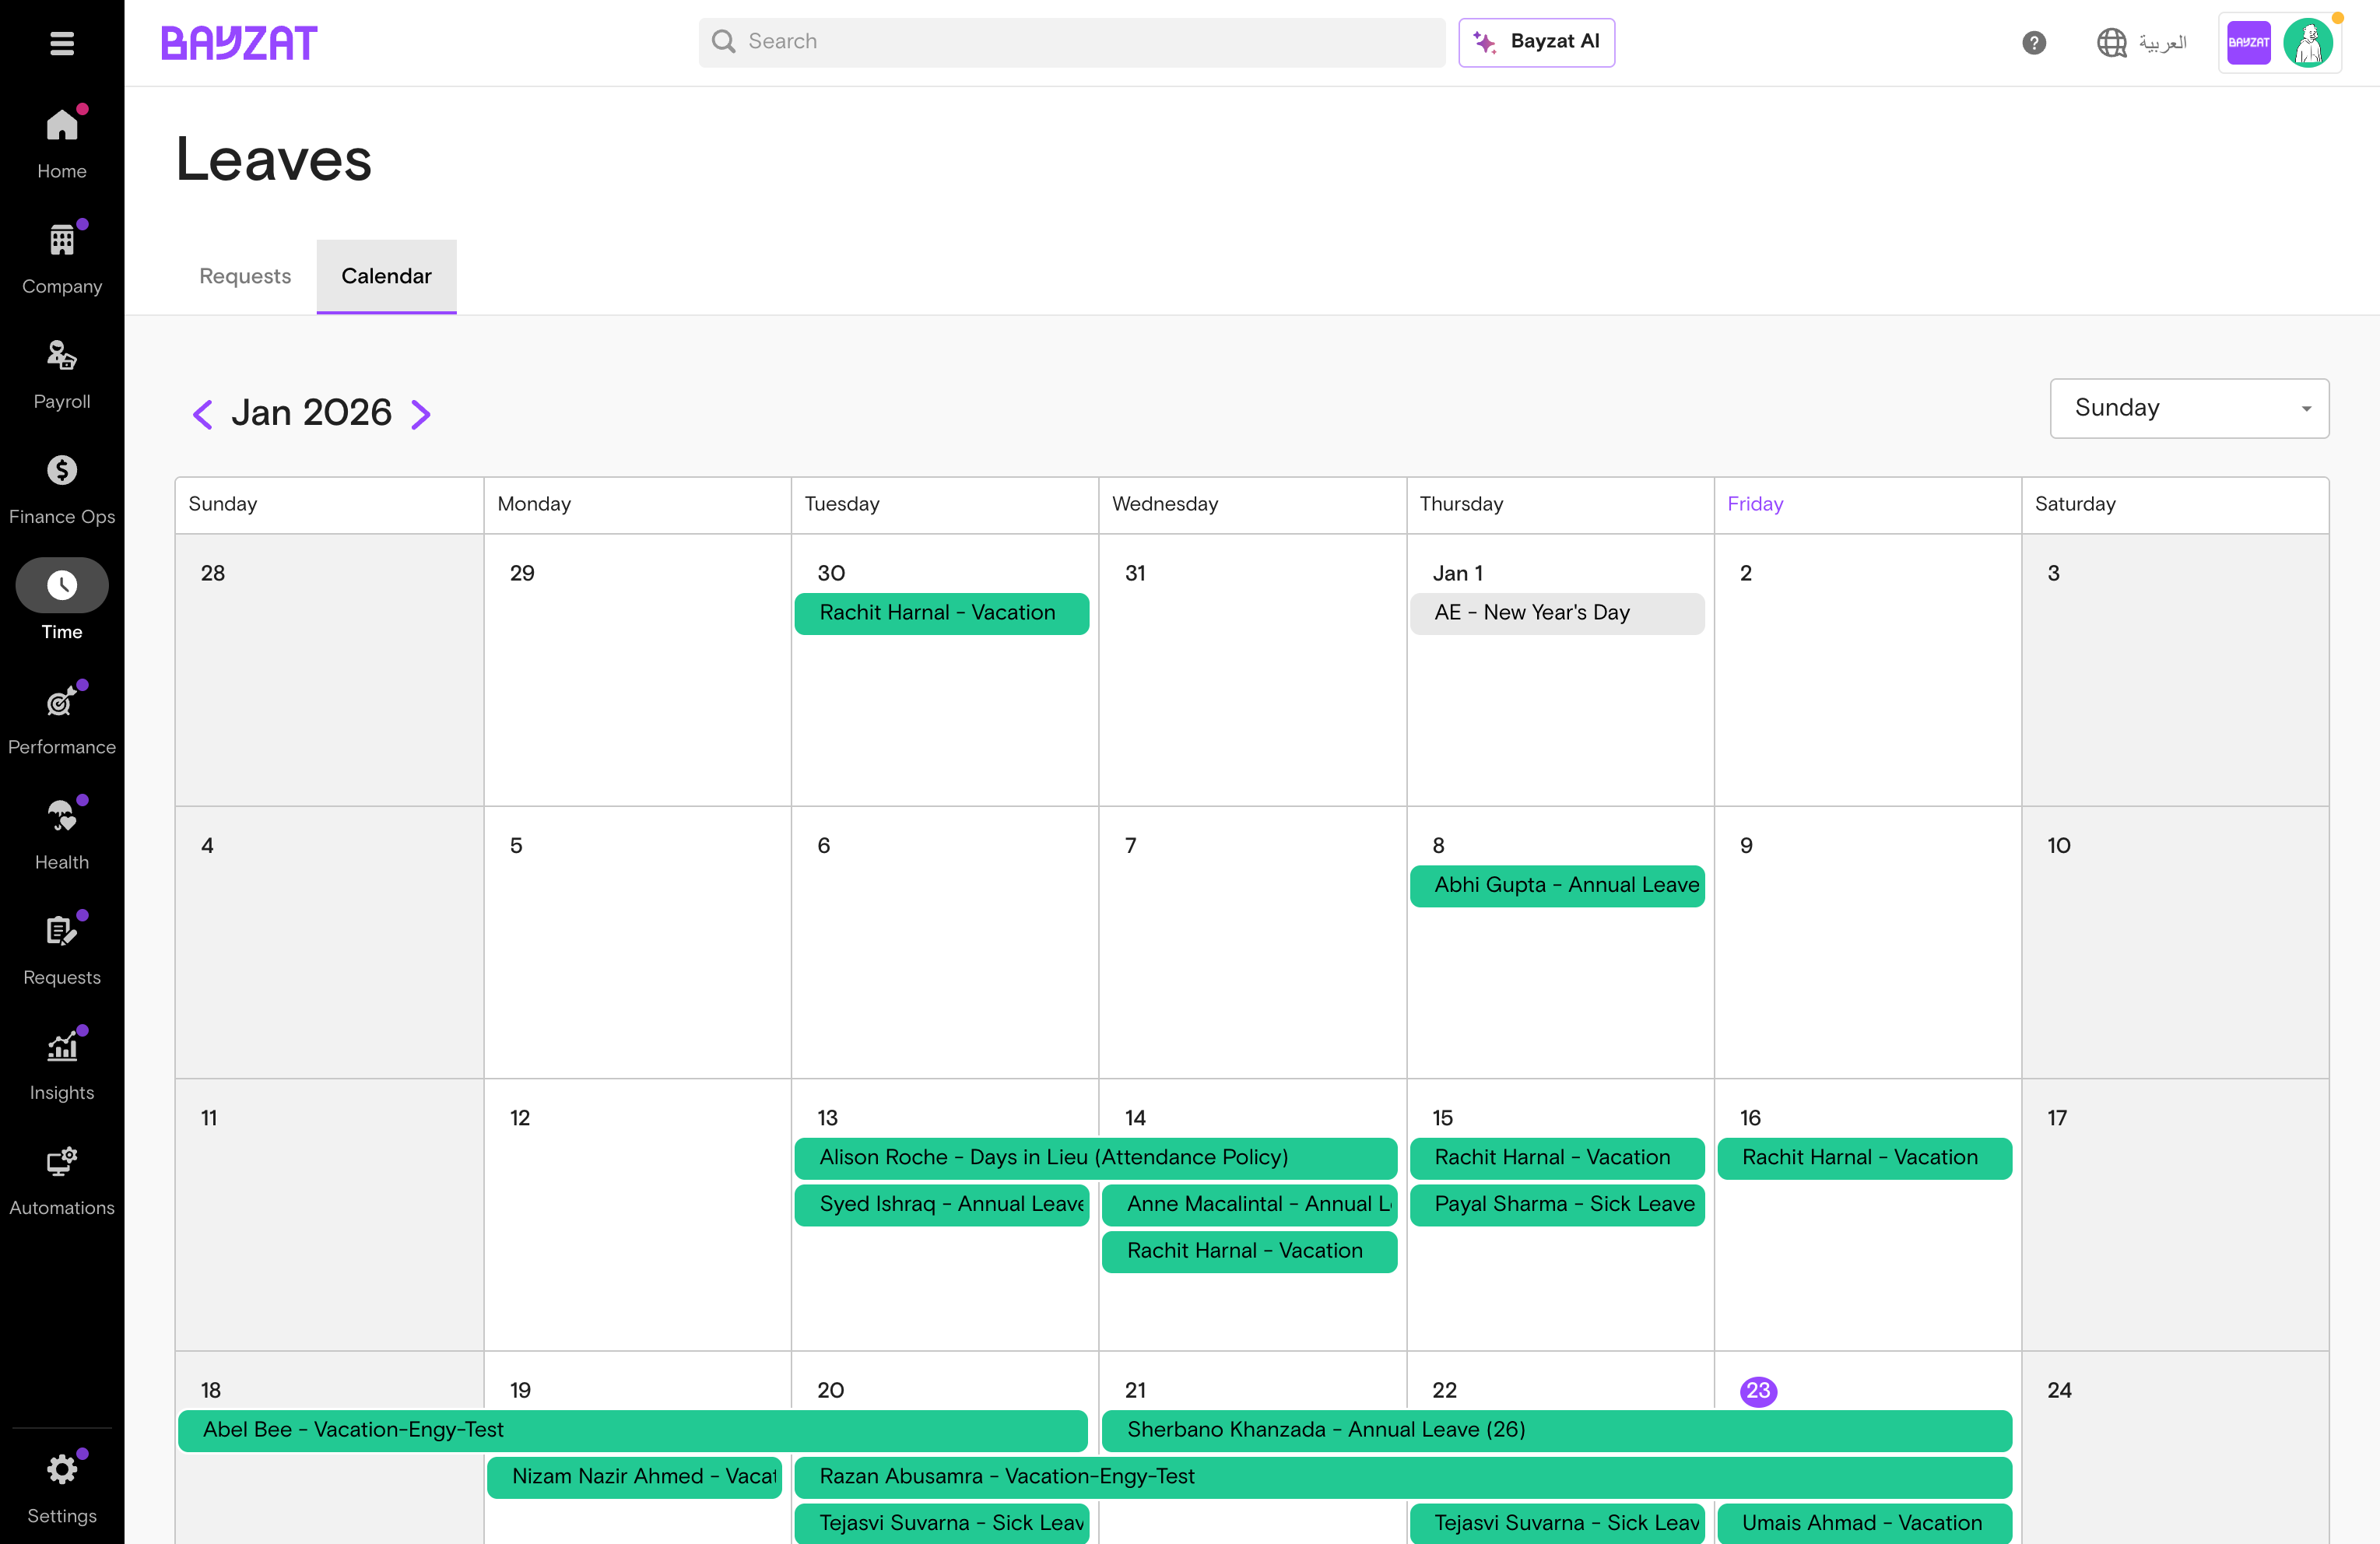2380x1544 pixels.
Task: Open Razan Abusamra Vacation-Engy-Test event
Action: [1403, 1477]
